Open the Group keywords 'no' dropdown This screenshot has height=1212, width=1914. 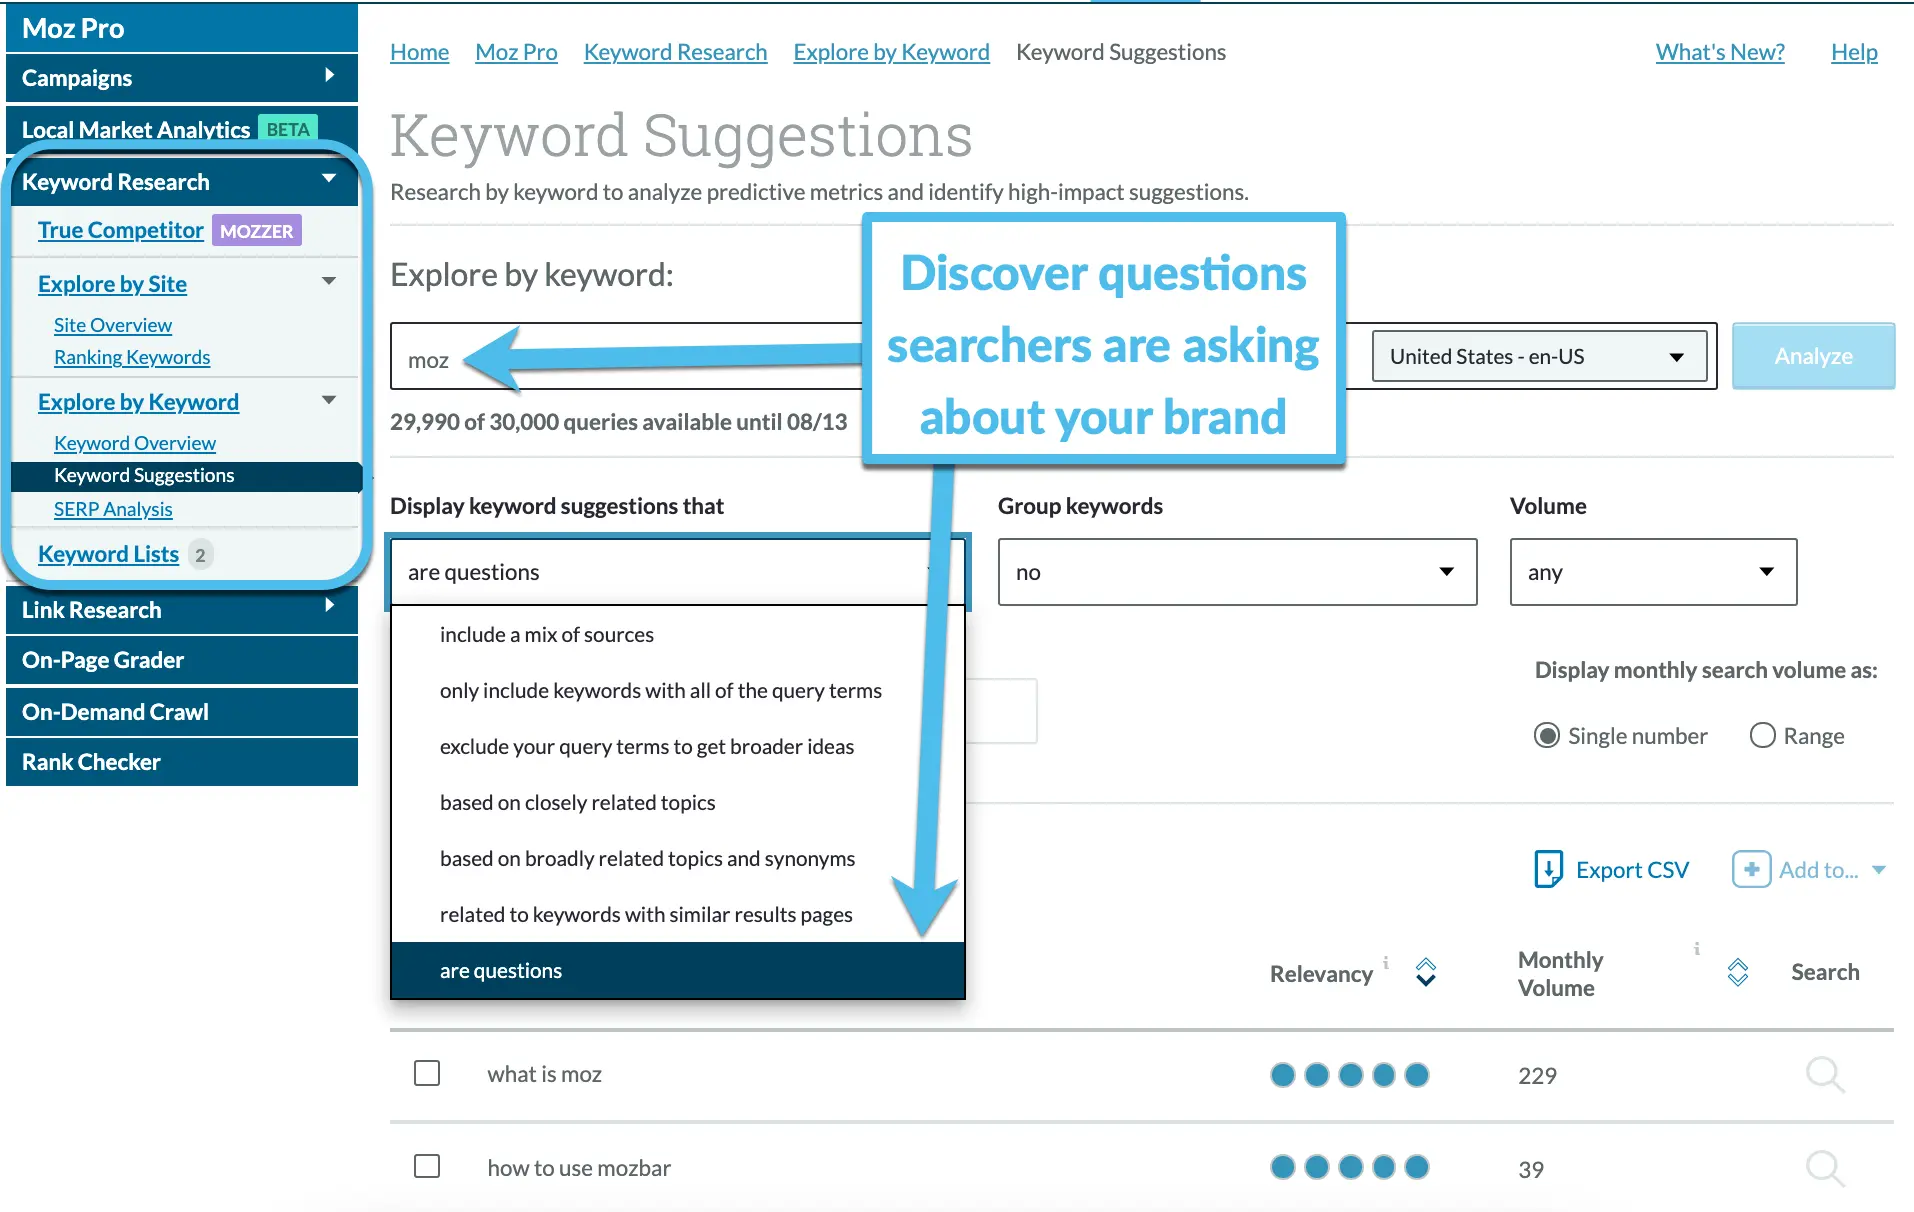[1236, 572]
